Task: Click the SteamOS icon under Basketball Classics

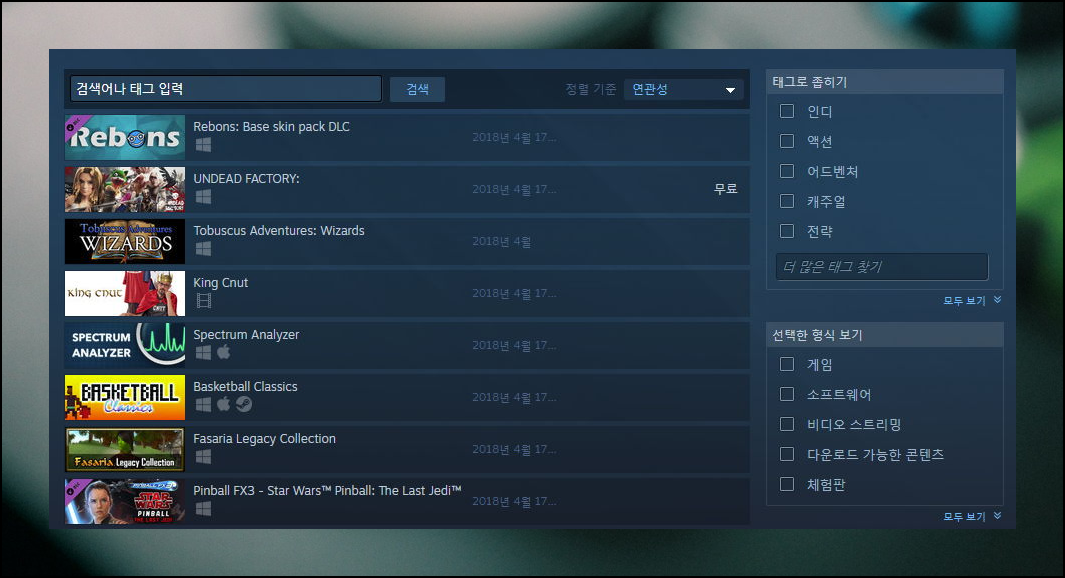Action: tap(244, 405)
